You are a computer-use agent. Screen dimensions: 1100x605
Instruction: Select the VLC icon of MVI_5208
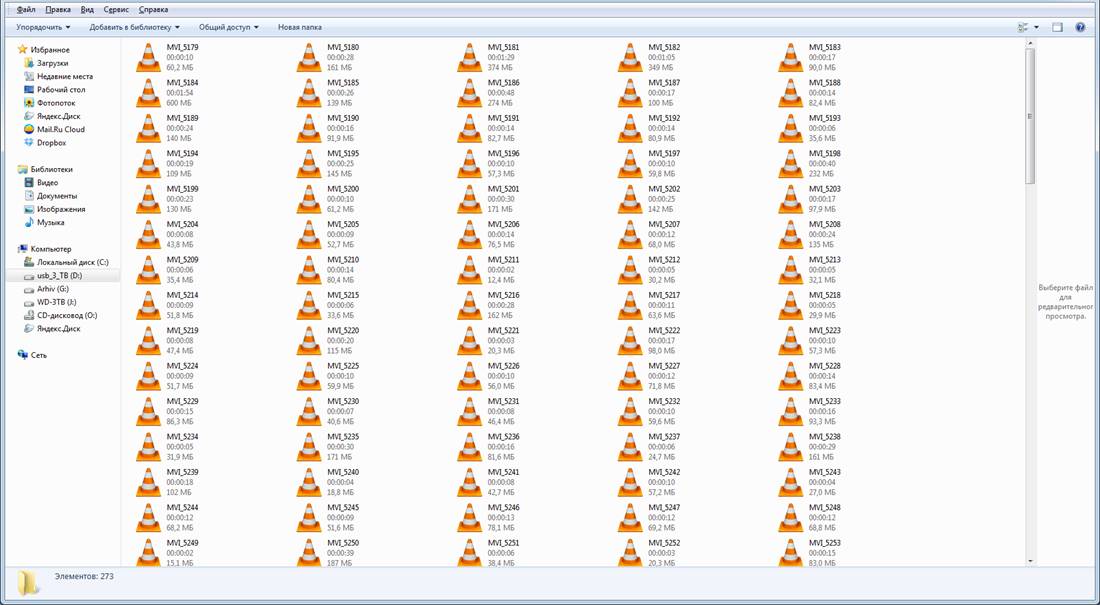pyautogui.click(x=791, y=234)
